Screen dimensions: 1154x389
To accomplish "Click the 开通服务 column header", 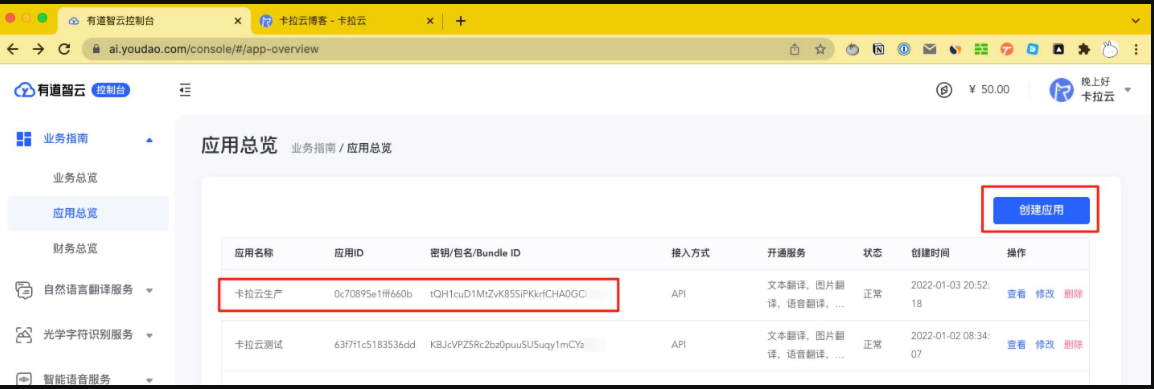I will 786,253.
